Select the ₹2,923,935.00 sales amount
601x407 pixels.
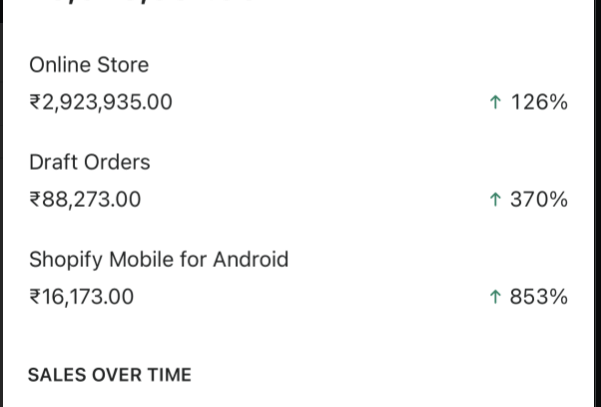(101, 102)
